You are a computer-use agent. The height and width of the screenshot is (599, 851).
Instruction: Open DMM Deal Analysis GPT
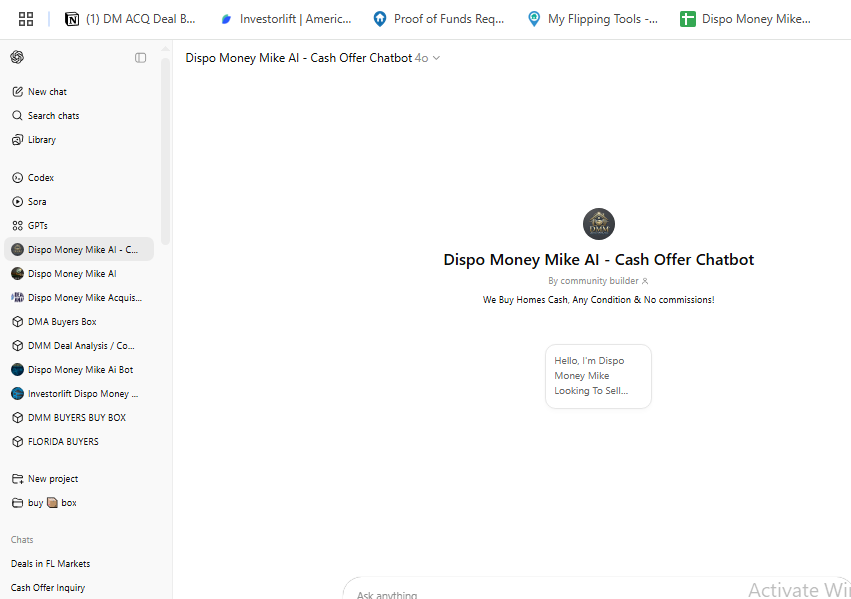click(79, 345)
